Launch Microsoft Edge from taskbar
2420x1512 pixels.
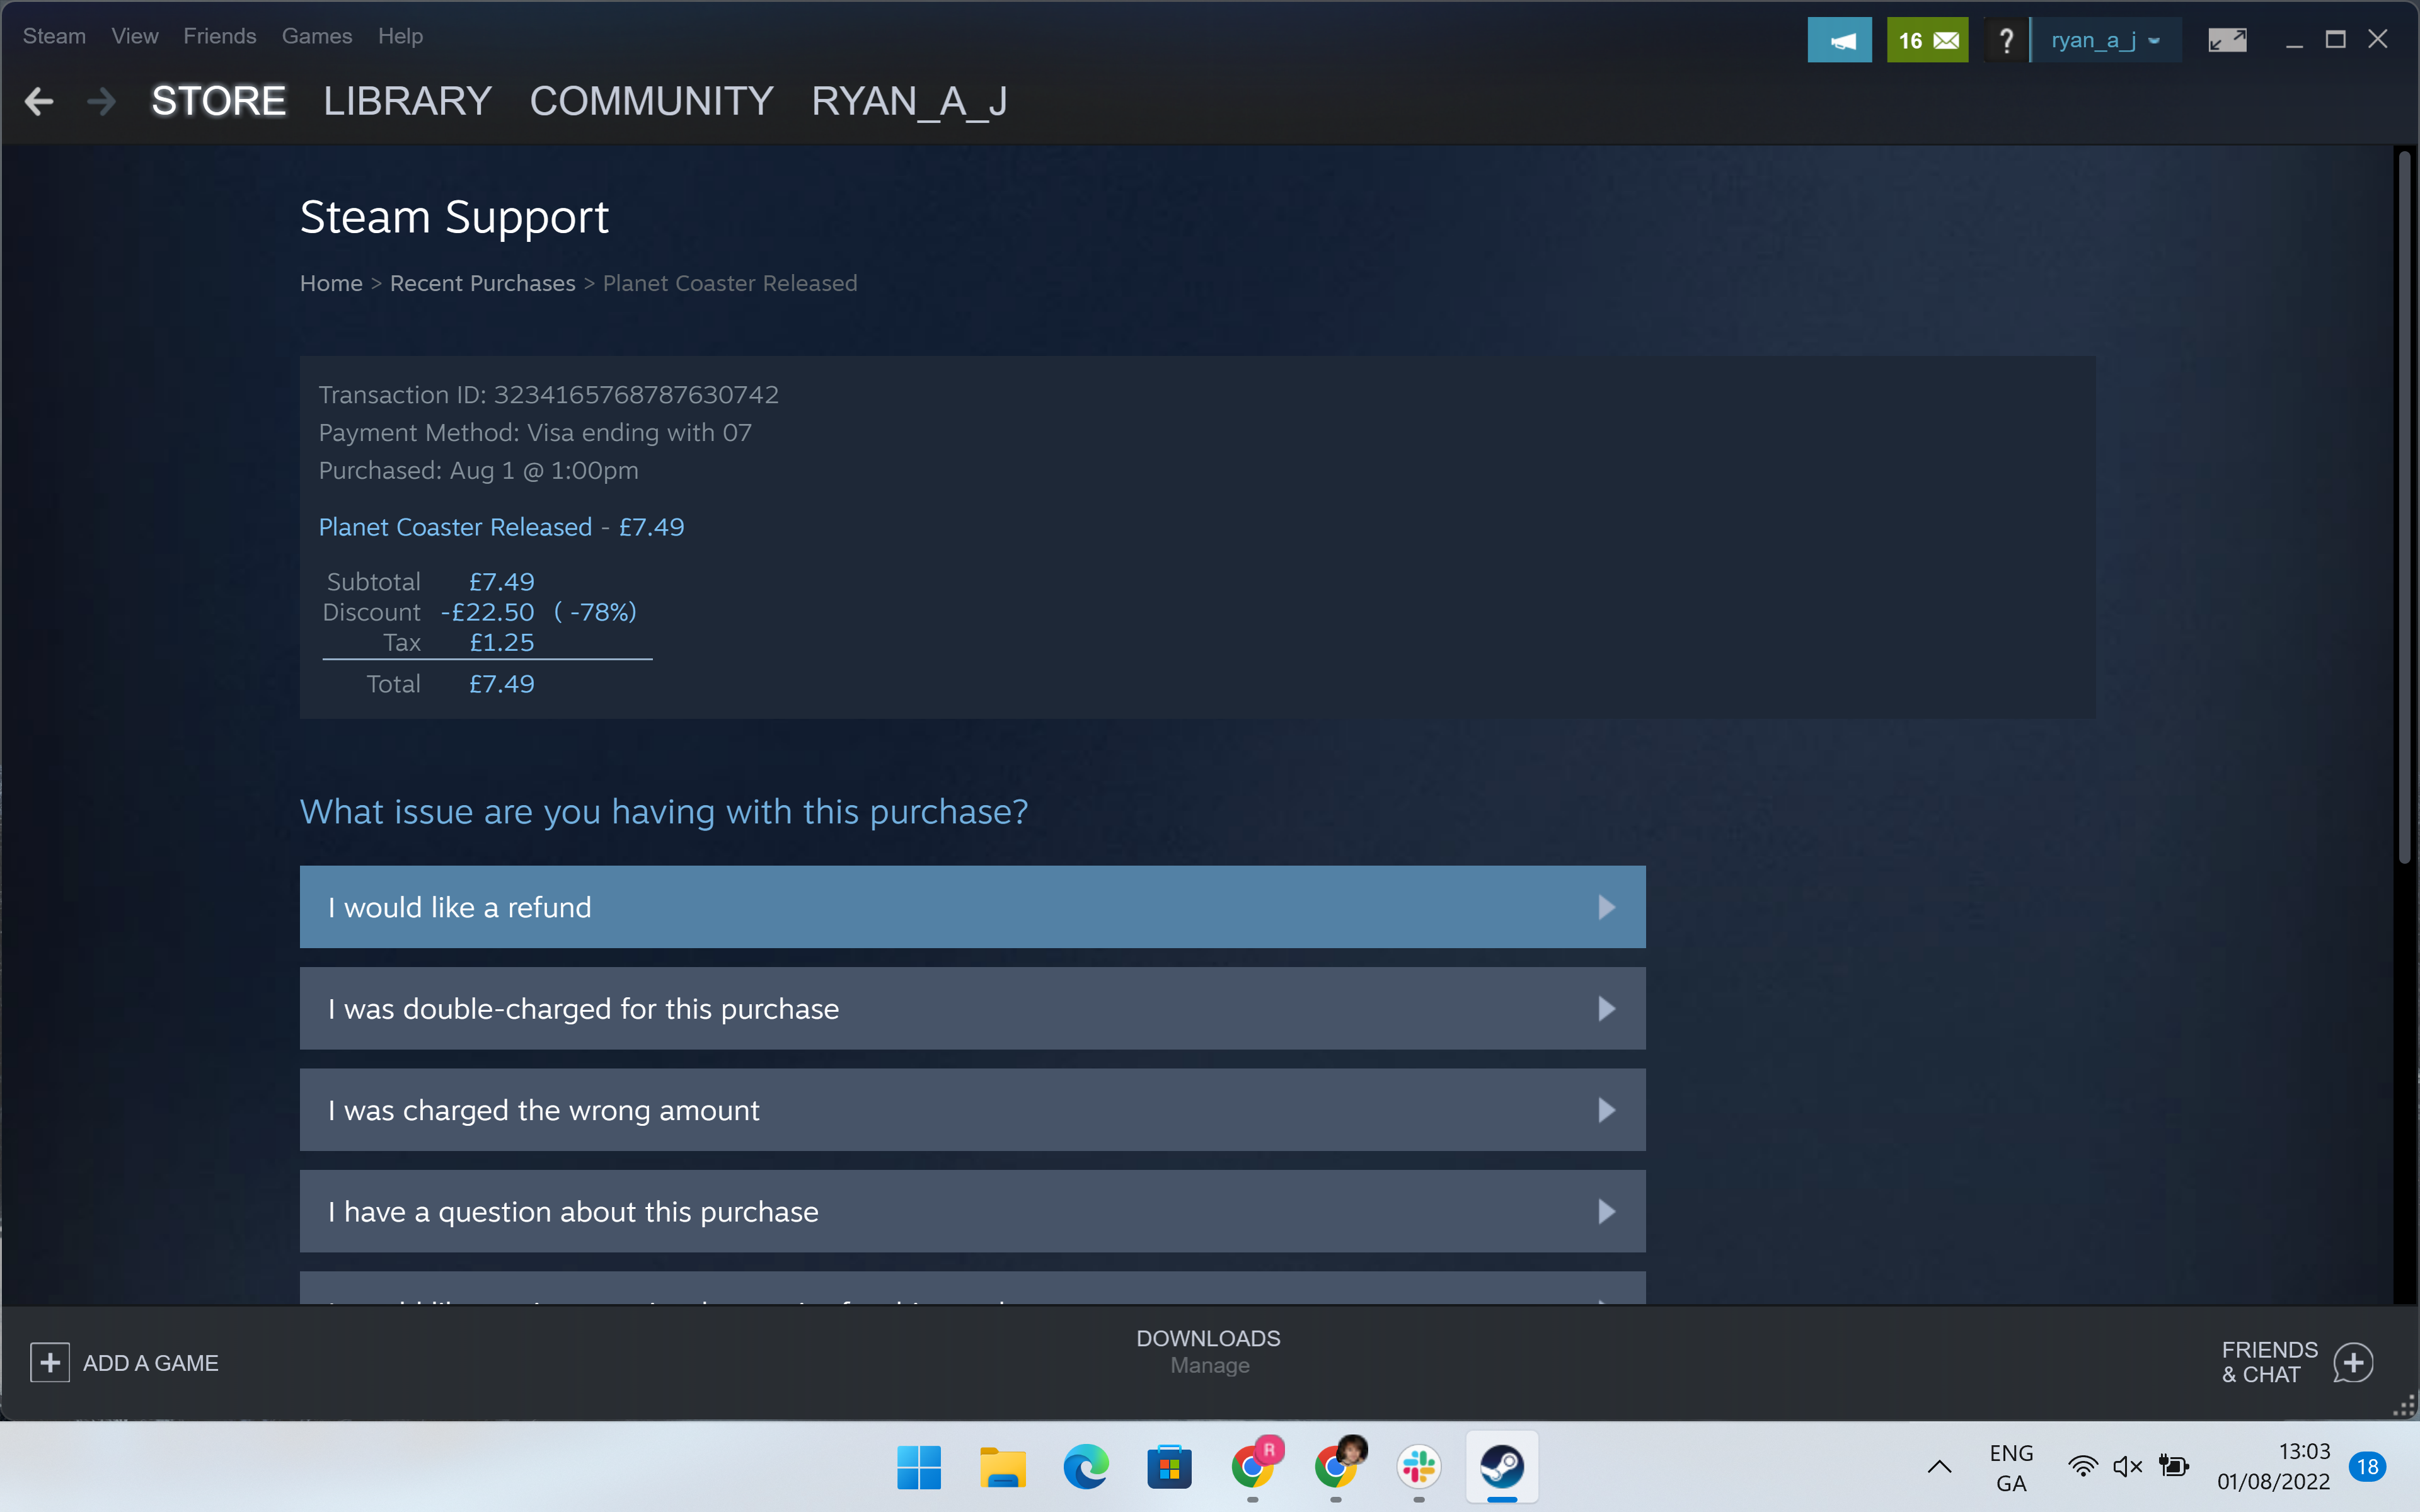point(1086,1467)
